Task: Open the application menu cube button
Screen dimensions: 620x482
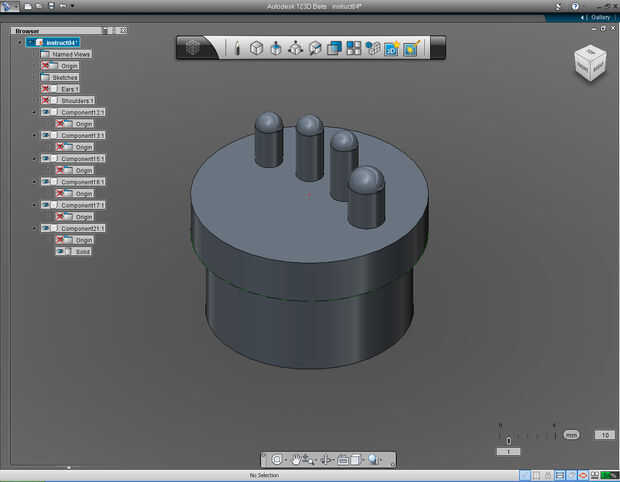Action: (193, 48)
